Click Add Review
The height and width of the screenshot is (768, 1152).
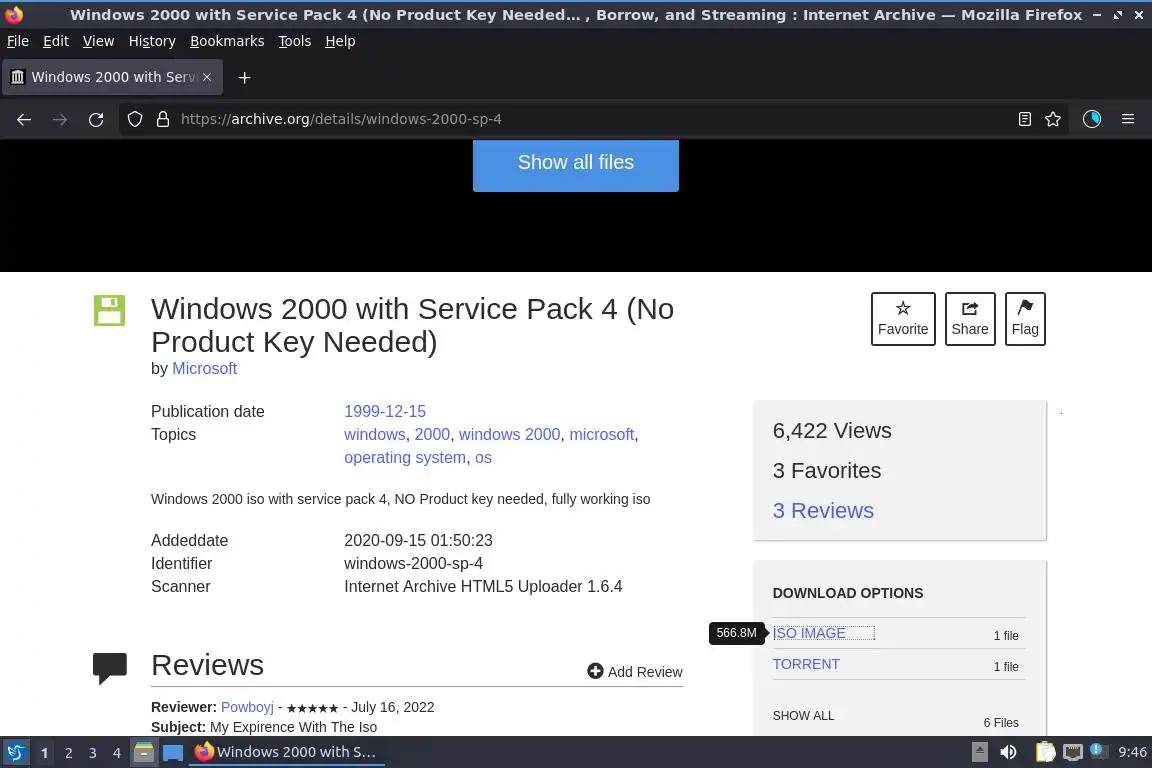coord(635,672)
